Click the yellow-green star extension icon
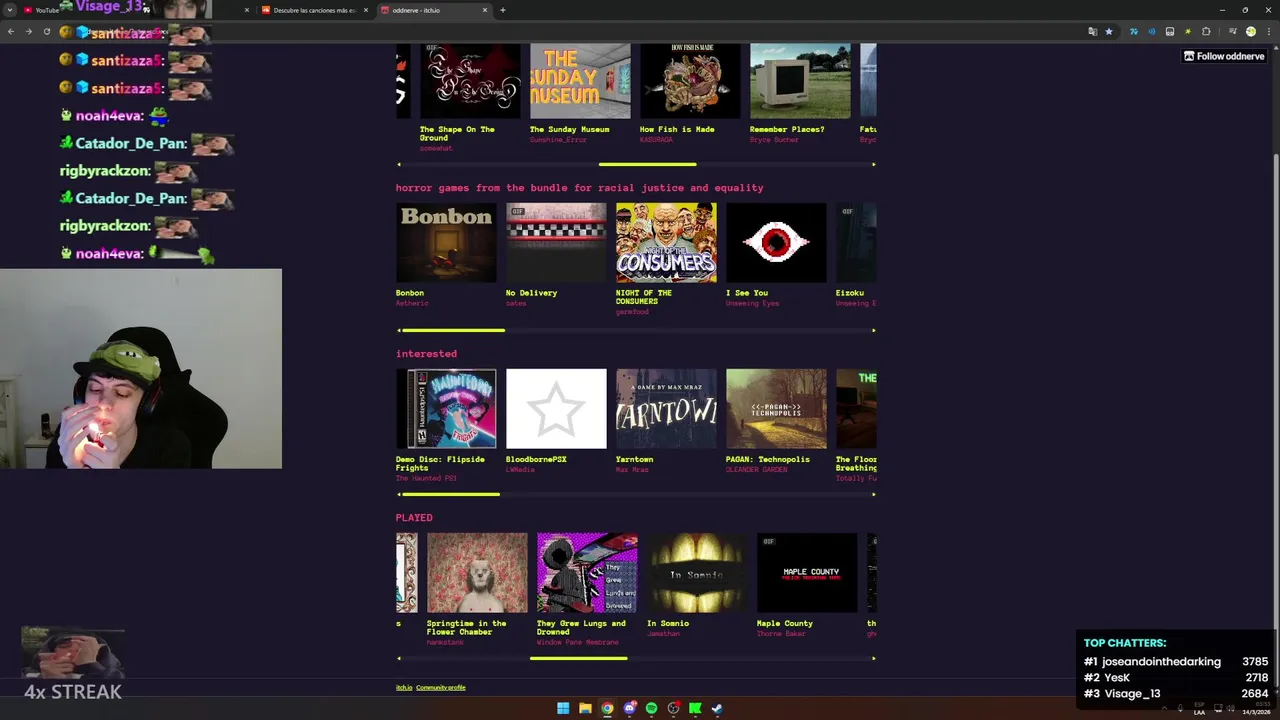Screen dimensions: 1280x720 (x=1188, y=32)
